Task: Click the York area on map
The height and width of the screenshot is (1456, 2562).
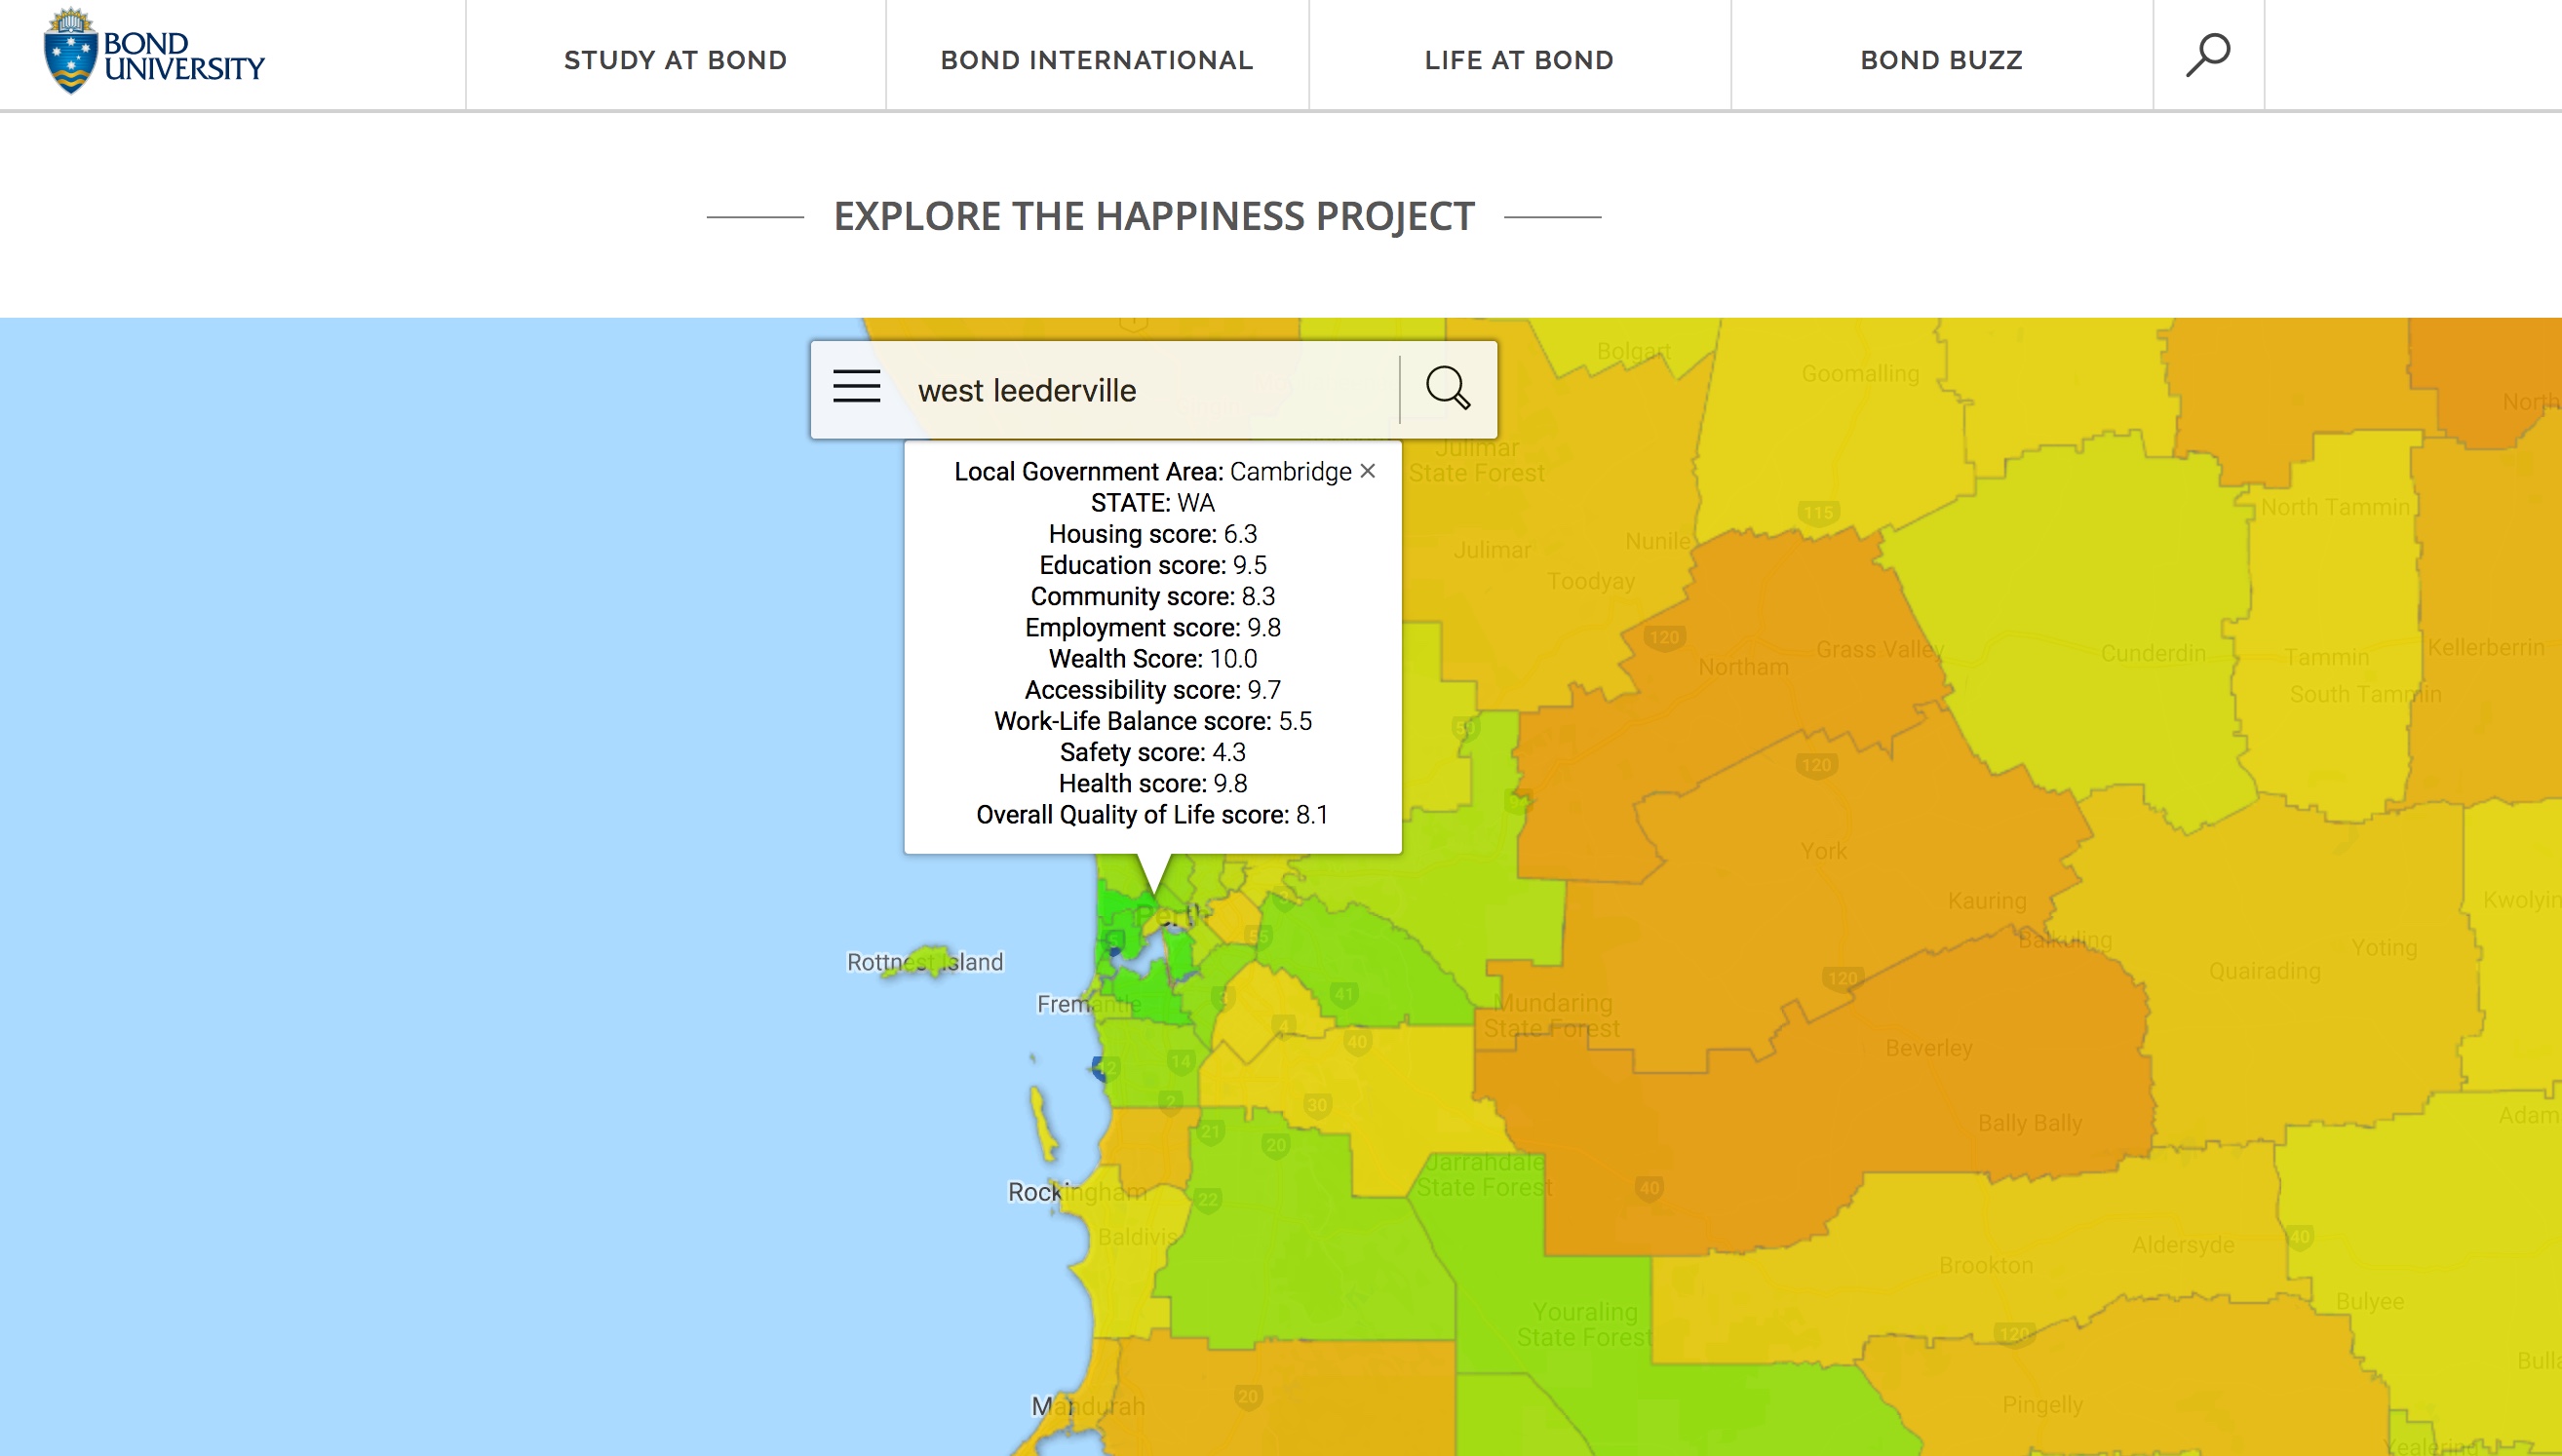Action: pos(1823,851)
